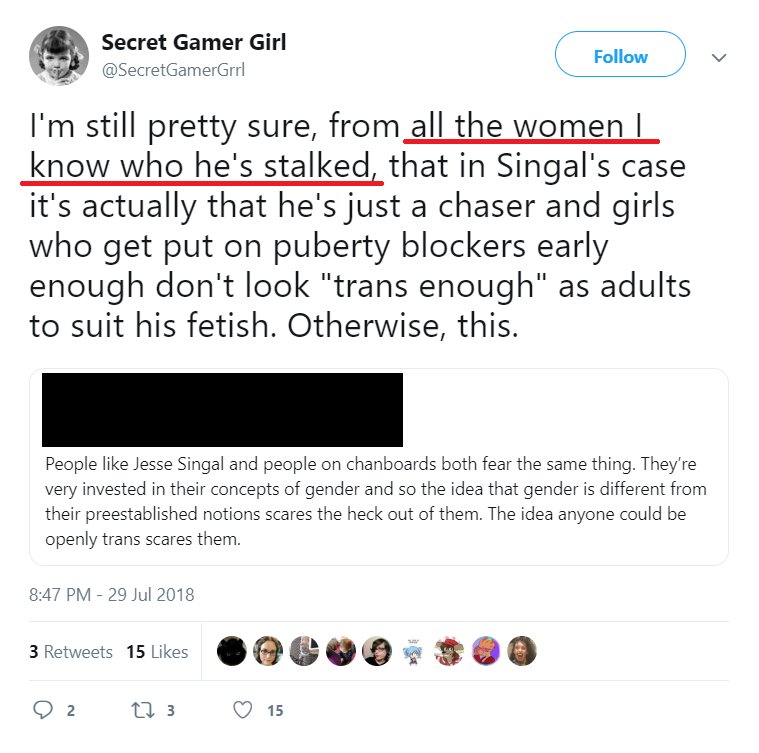Click the purple-background liker avatar

pos(485,651)
